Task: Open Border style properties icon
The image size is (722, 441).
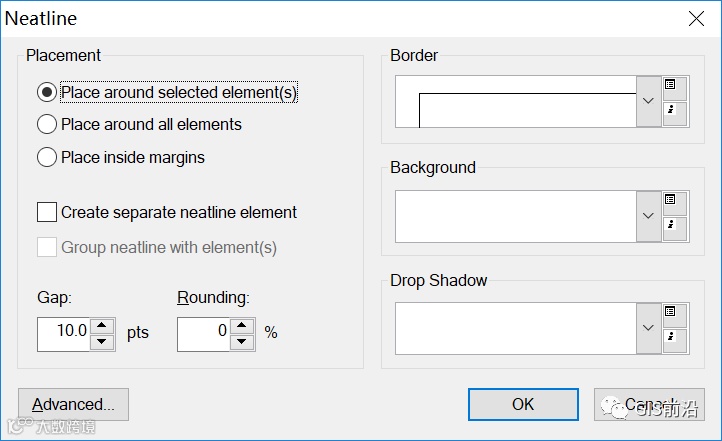Action: point(671,86)
